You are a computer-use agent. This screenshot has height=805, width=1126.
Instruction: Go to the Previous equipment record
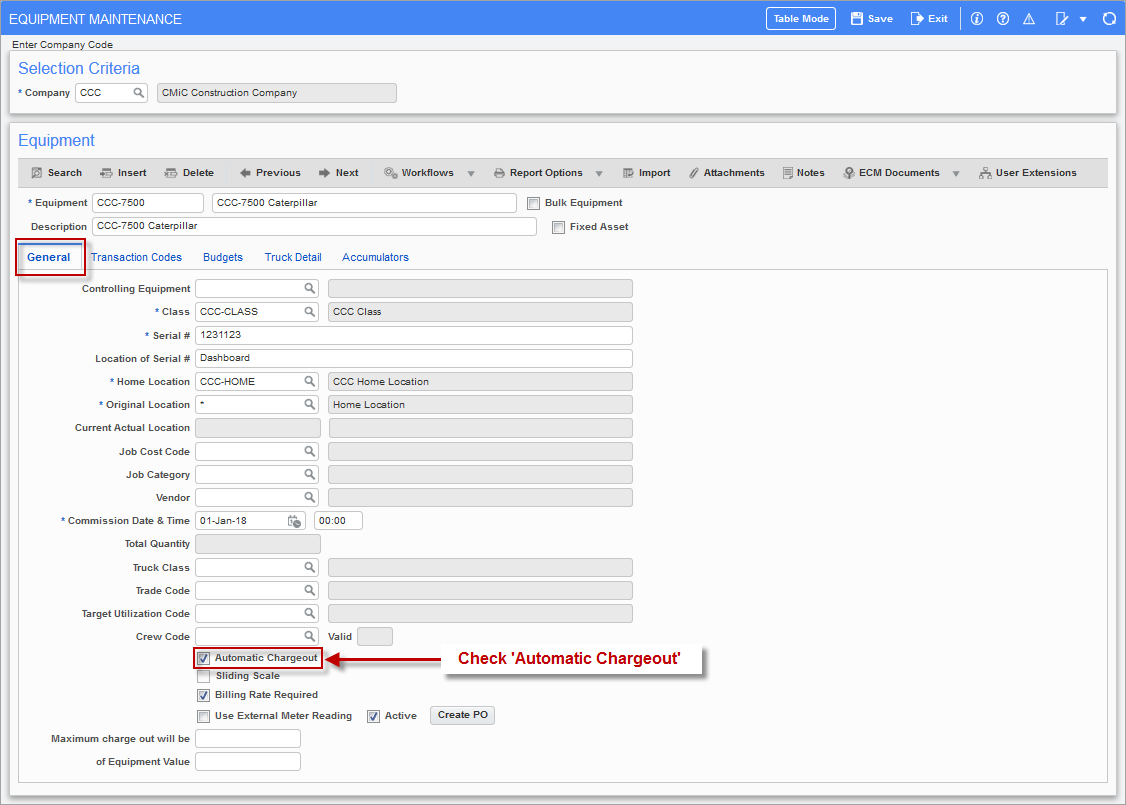[x=270, y=173]
